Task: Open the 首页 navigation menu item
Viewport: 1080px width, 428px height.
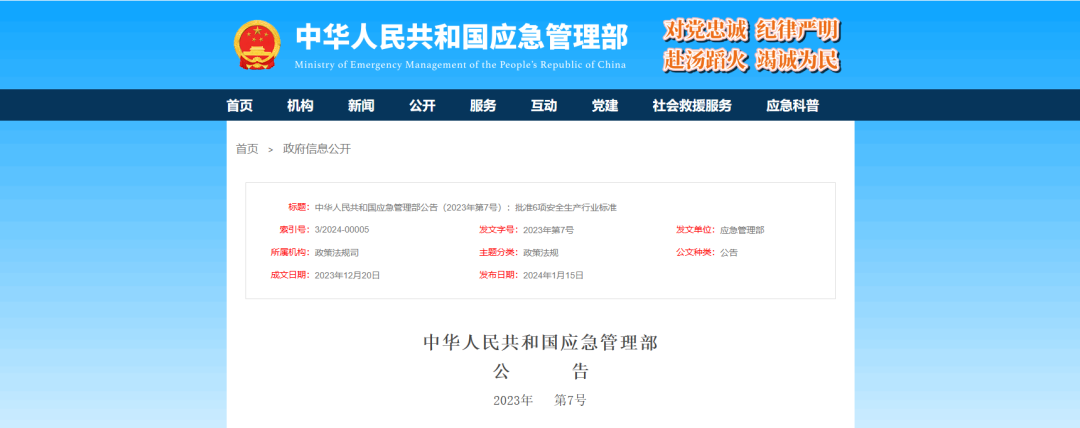Action: [x=240, y=105]
